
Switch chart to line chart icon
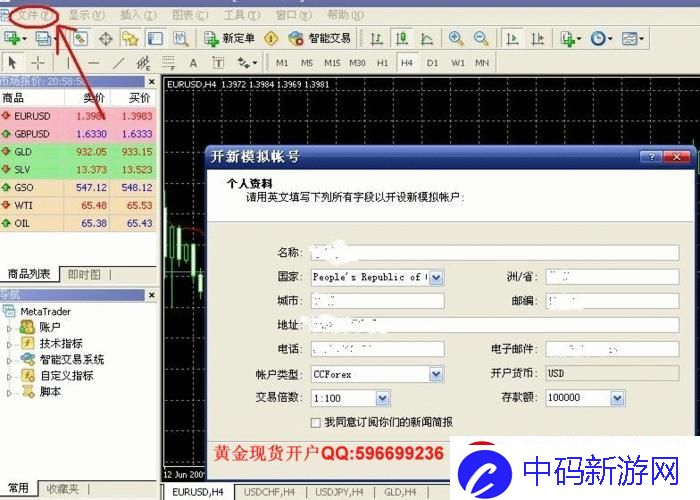point(427,39)
